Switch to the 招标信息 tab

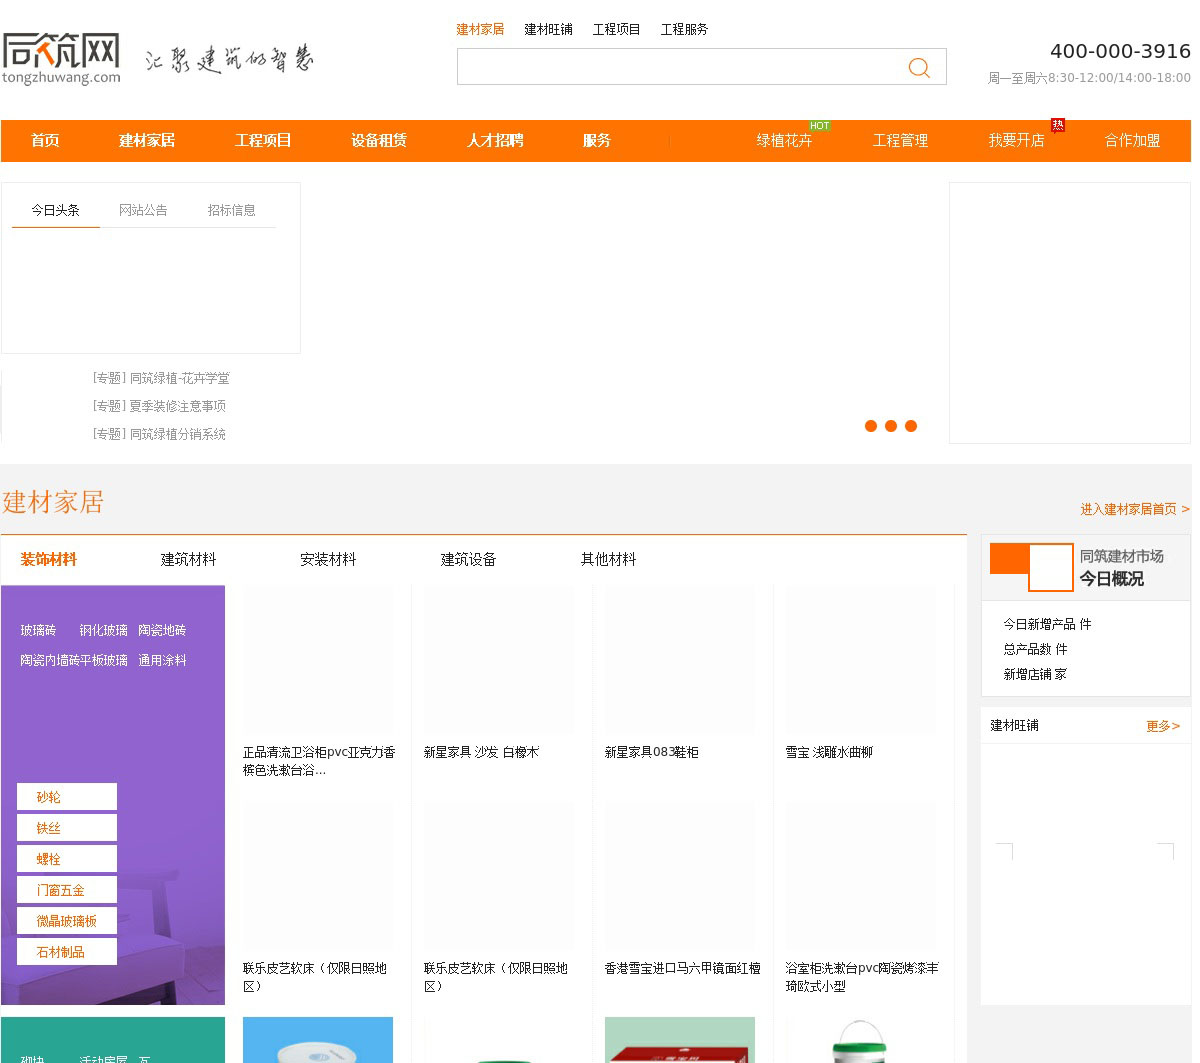click(231, 210)
